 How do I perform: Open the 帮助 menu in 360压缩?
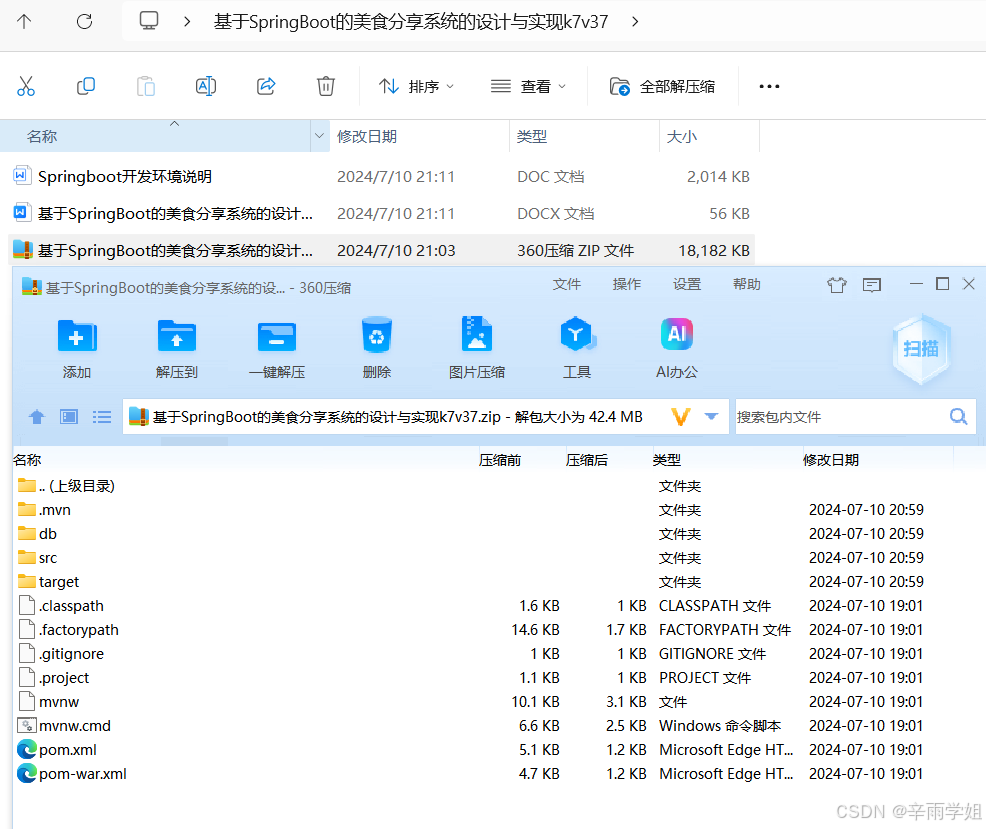tap(746, 284)
